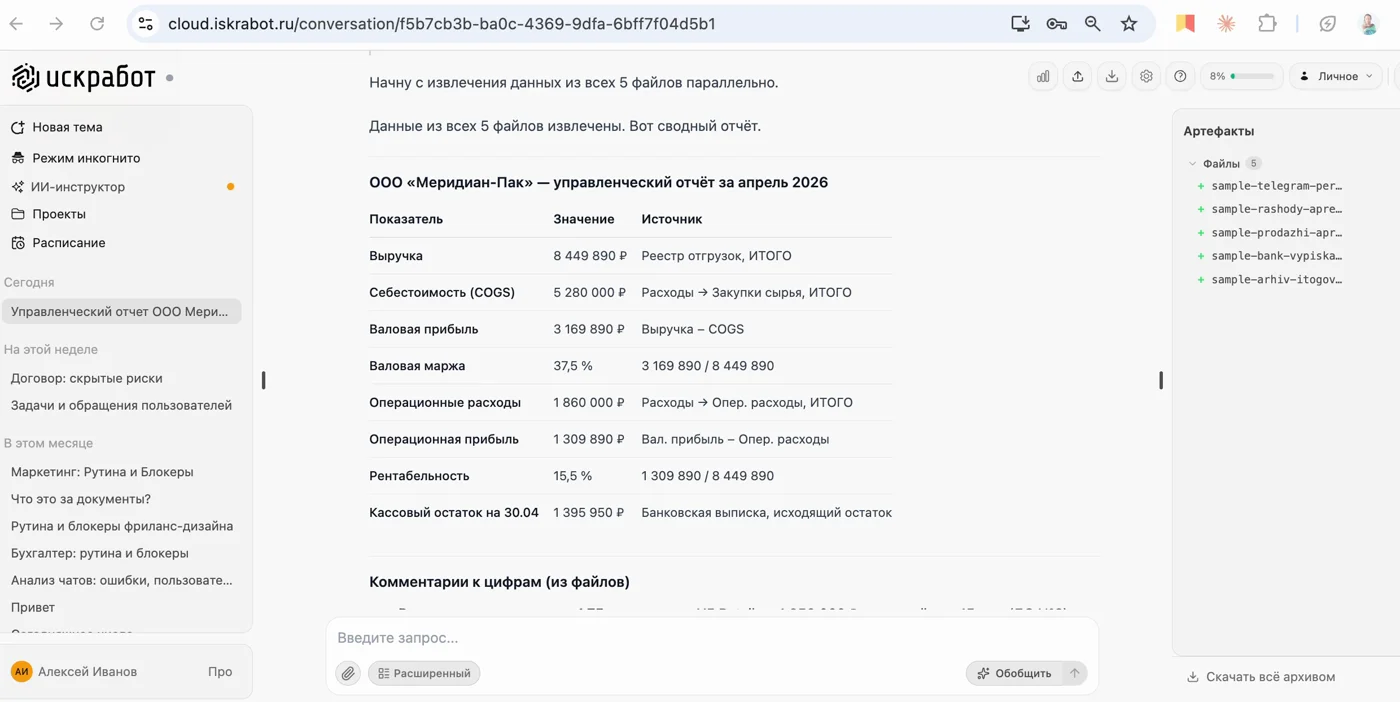1400x702 pixels.
Task: Click the Алексей Иванов user name
Action: point(87,672)
